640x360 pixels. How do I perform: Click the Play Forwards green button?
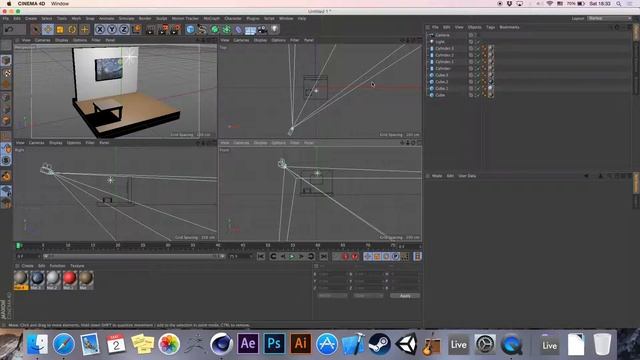pos(292,256)
